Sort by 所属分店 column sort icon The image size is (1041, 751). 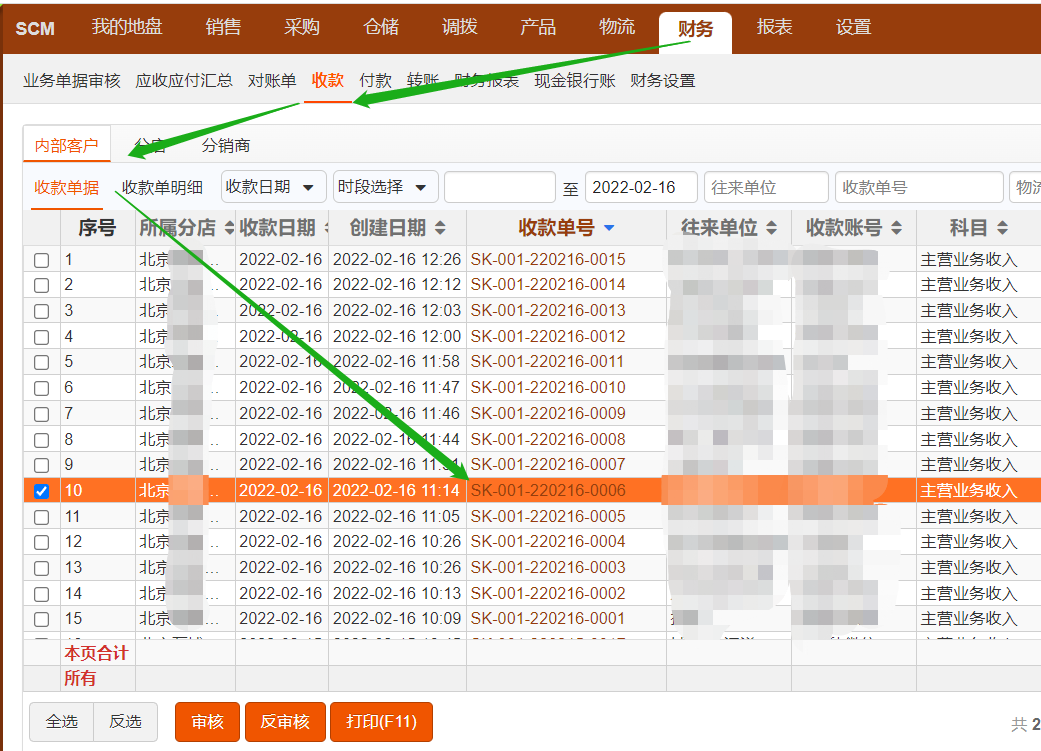[x=229, y=228]
